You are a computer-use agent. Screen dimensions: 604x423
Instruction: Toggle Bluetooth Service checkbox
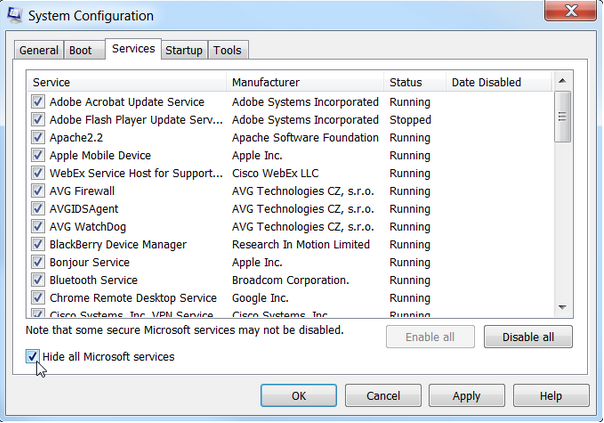coord(38,280)
